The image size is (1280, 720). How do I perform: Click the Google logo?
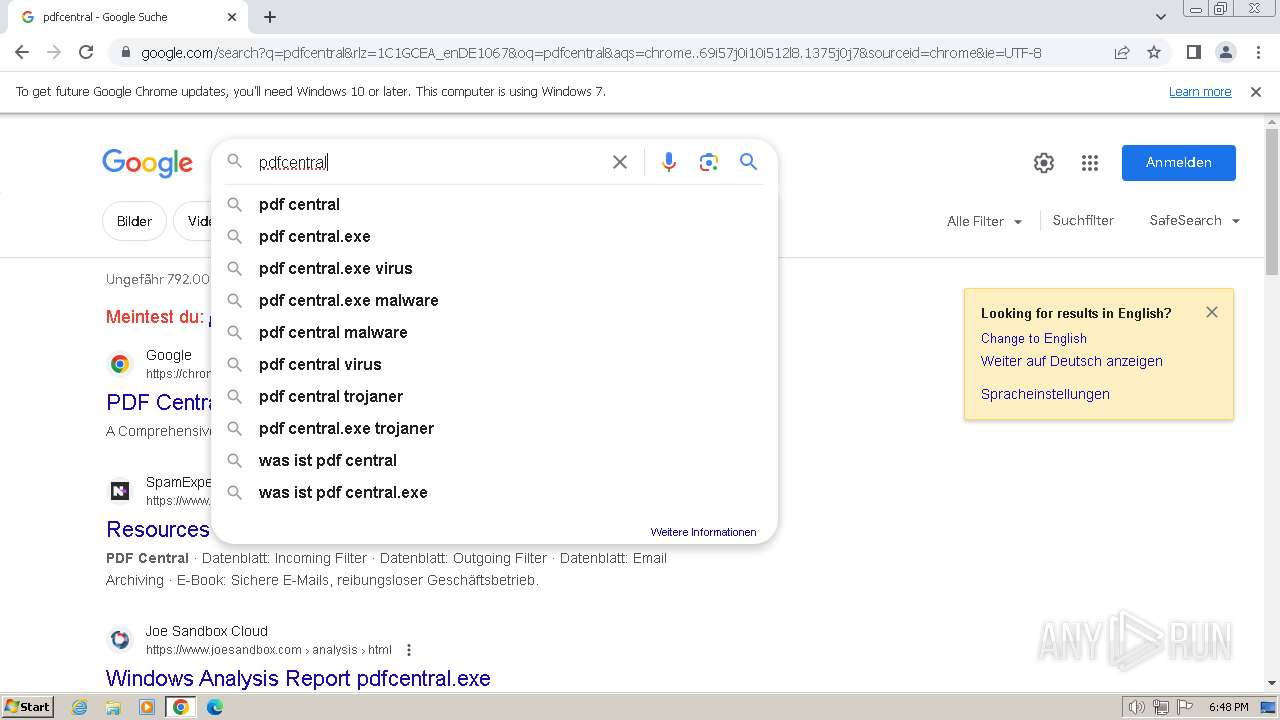pos(147,163)
